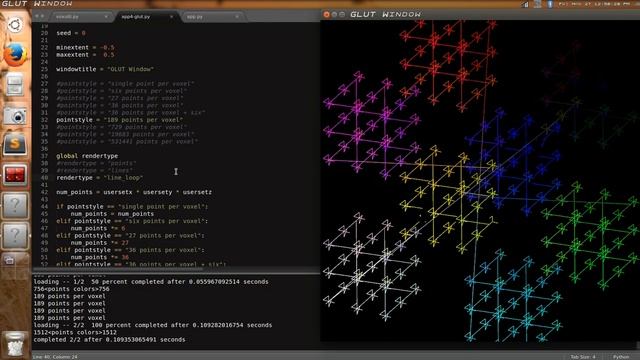This screenshot has height=360, width=640.
Task: Click the if pointstyle == "single point per voxel" line
Action: click(x=132, y=207)
